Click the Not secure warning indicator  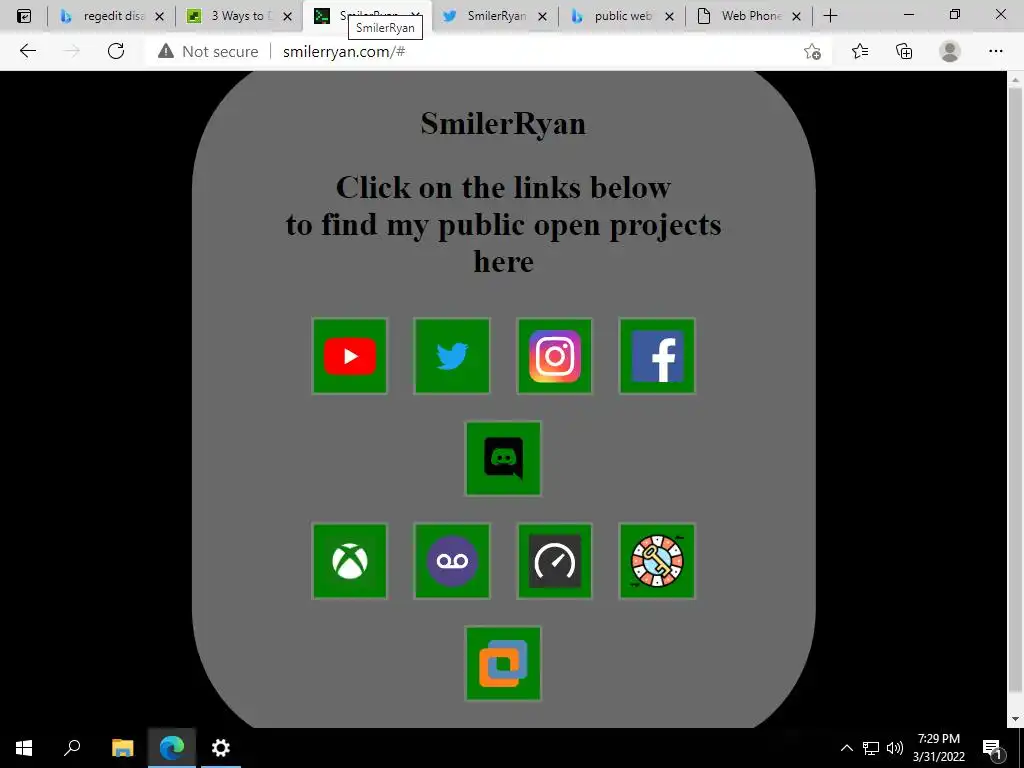pos(209,52)
